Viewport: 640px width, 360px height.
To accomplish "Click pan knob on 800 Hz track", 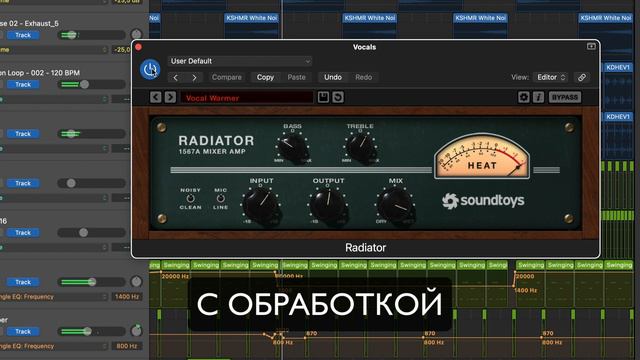I will pyautogui.click(x=136, y=331).
